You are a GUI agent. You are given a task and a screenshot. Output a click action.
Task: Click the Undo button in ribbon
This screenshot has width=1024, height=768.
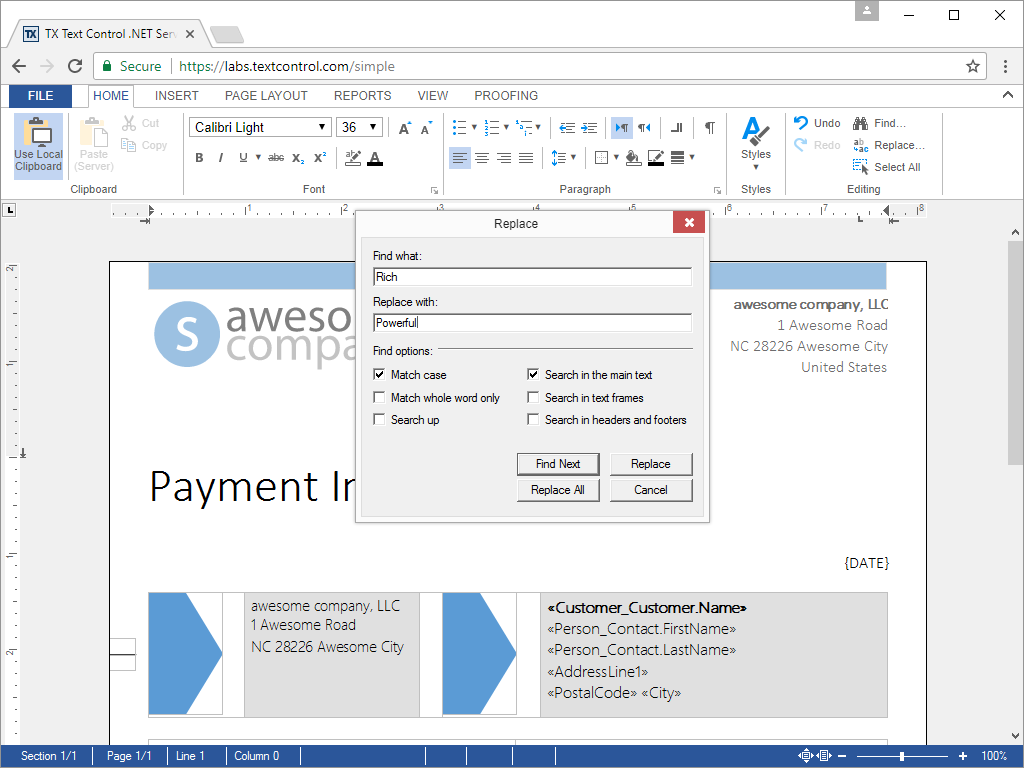tap(817, 123)
